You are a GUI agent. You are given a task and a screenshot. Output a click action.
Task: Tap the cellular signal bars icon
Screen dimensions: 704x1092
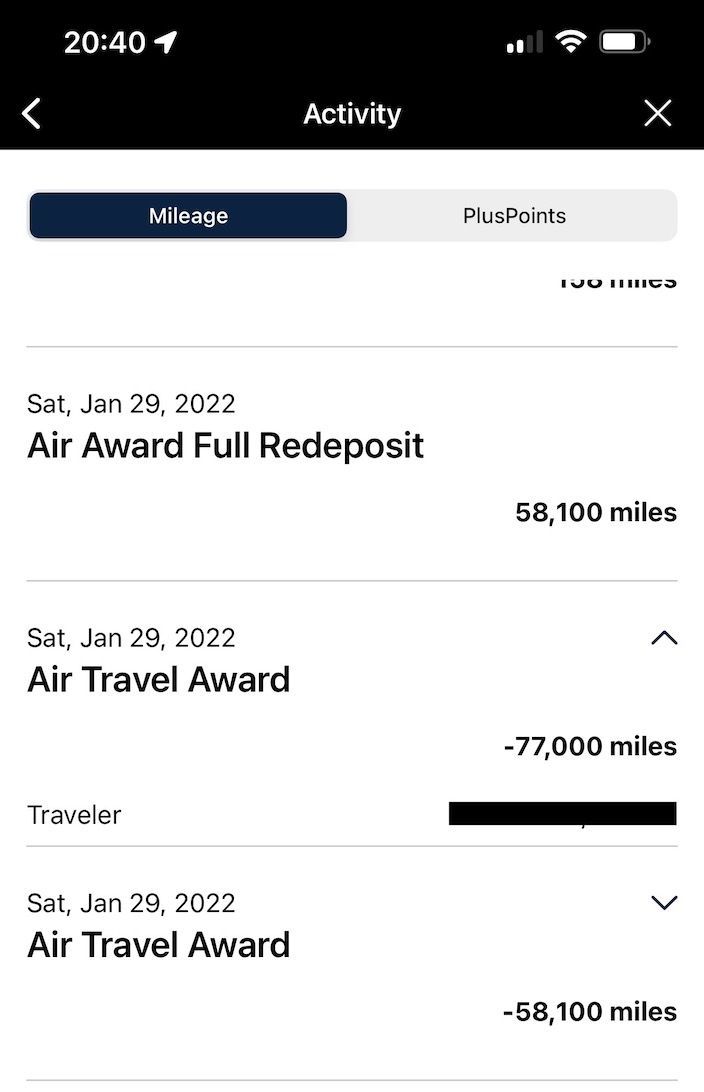click(x=525, y=42)
